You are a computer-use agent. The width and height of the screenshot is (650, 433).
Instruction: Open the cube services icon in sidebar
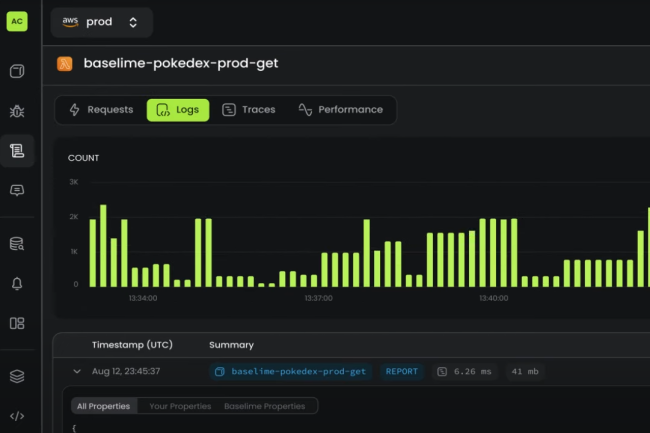click(x=17, y=71)
